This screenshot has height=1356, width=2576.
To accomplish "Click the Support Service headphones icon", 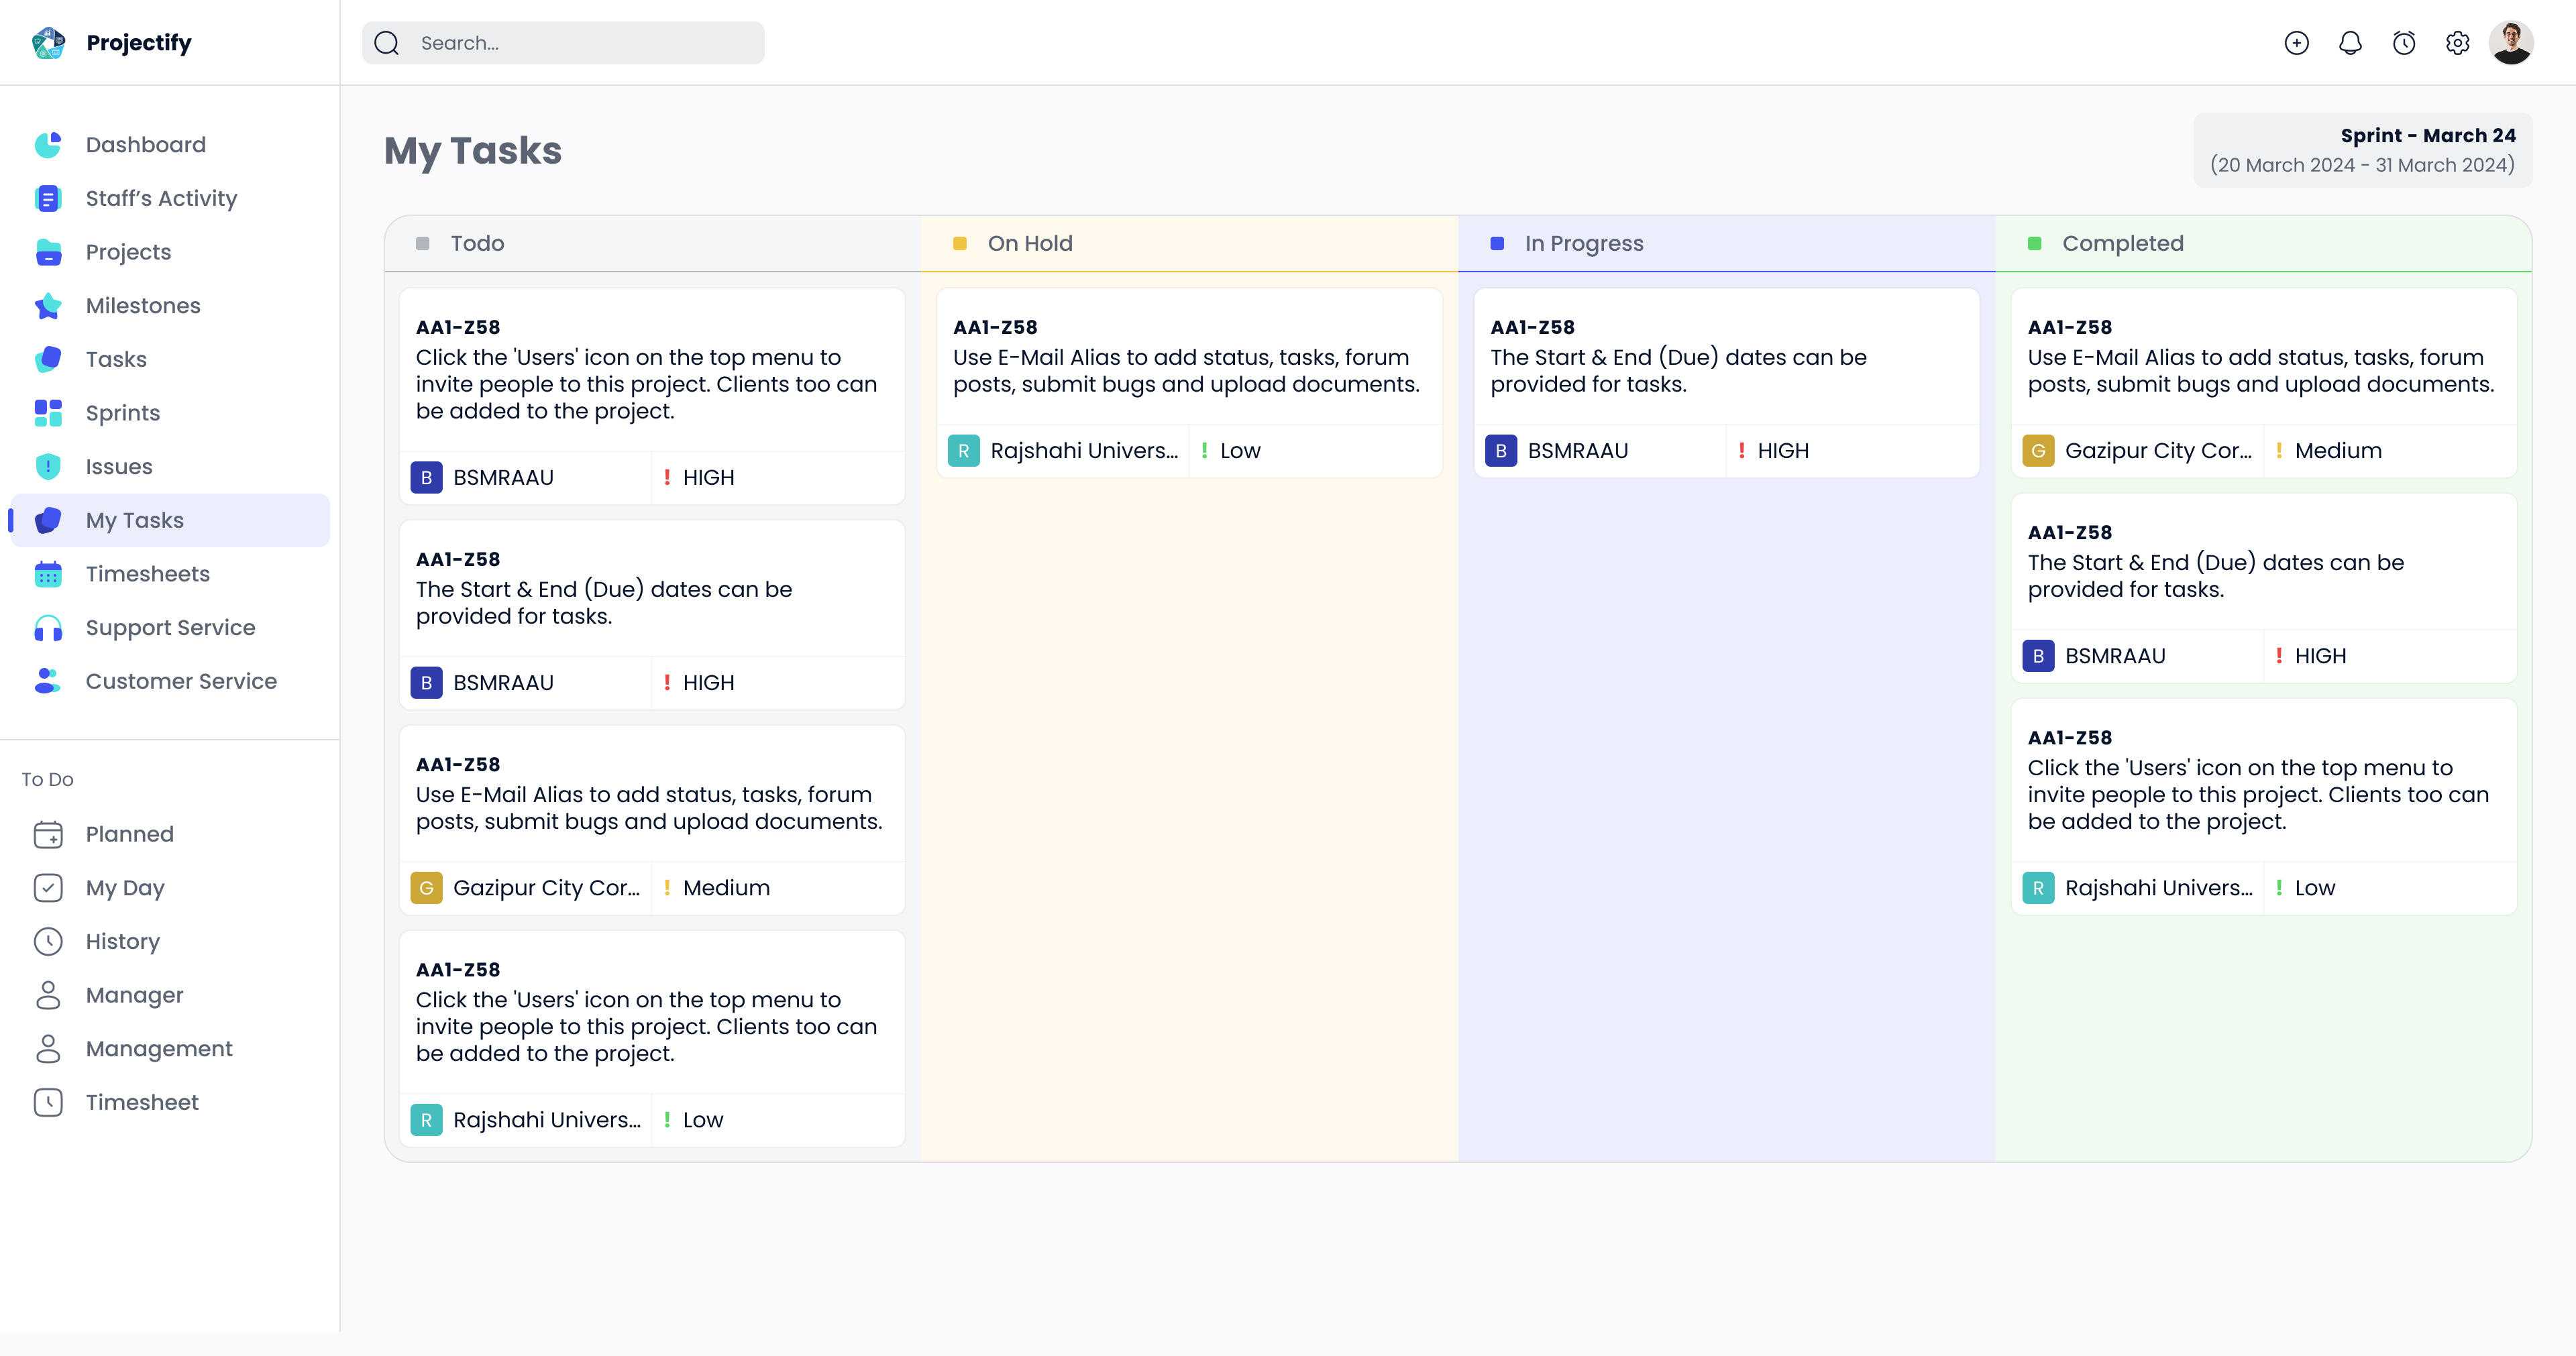I will (48, 628).
